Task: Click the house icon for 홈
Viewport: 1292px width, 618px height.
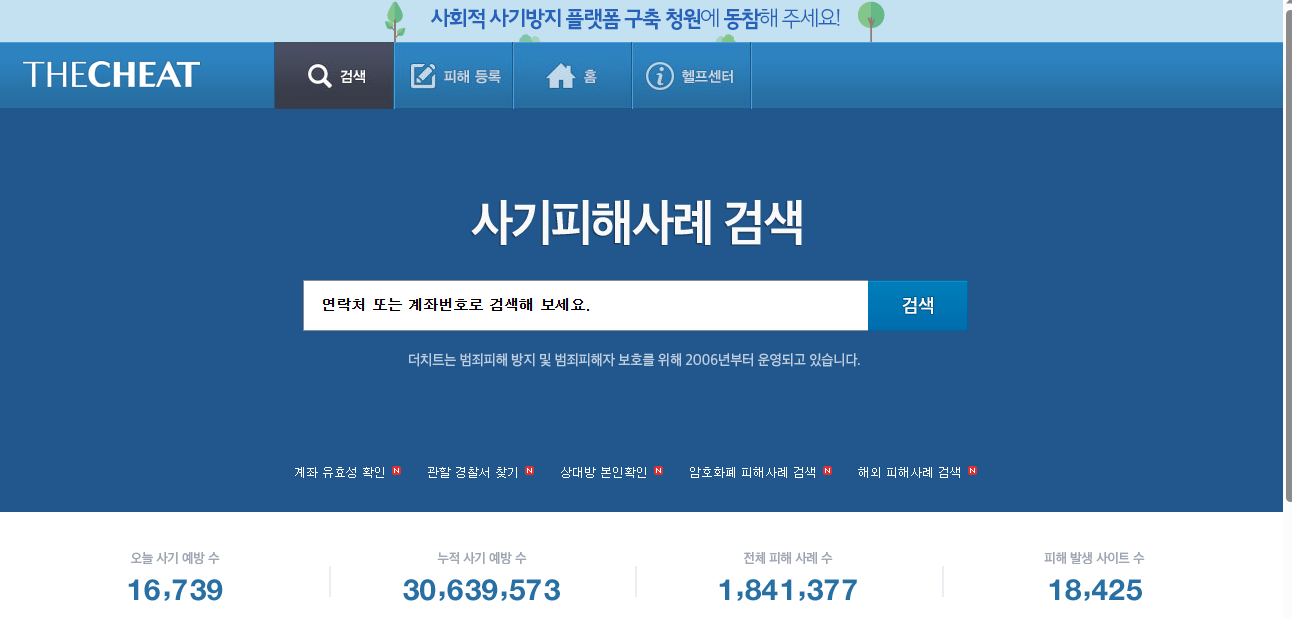Action: tap(560, 76)
